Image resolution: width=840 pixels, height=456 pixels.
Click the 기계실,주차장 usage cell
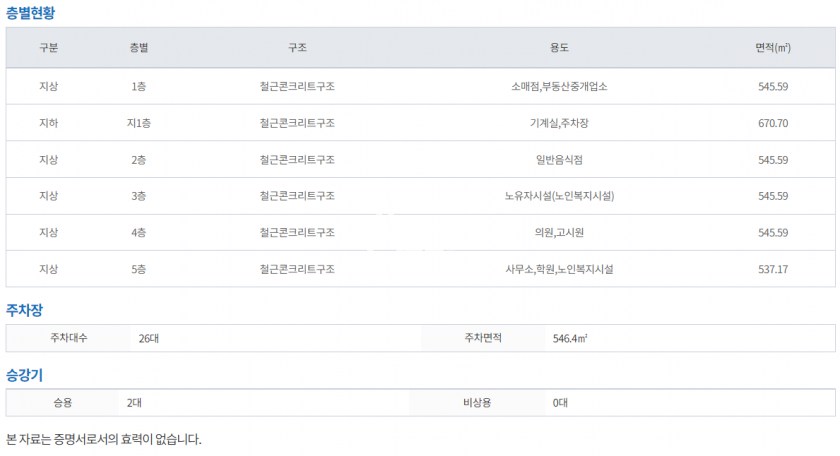[559, 123]
